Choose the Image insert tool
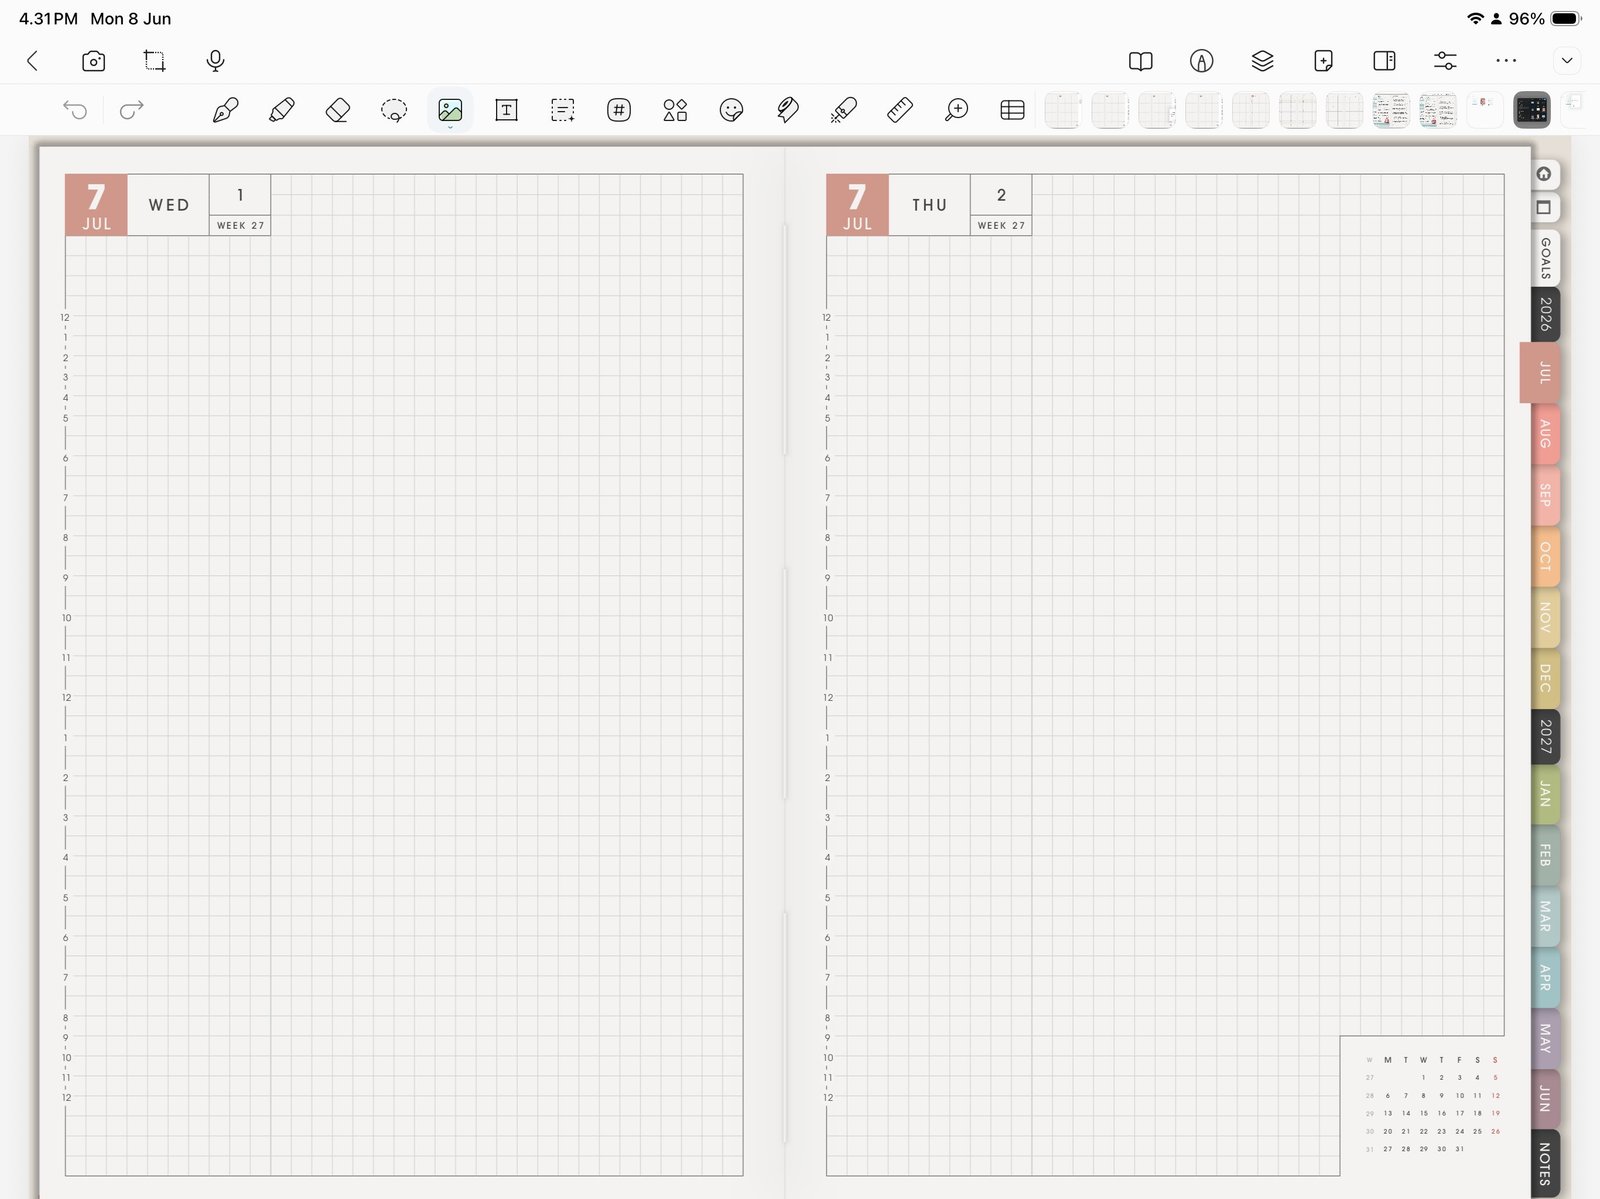Screen dimensions: 1600x1199 450,110
